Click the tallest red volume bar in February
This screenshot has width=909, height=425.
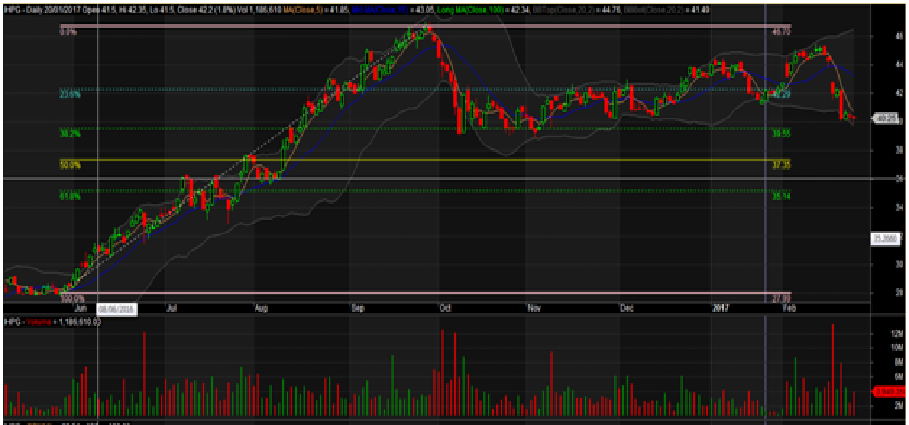click(832, 368)
